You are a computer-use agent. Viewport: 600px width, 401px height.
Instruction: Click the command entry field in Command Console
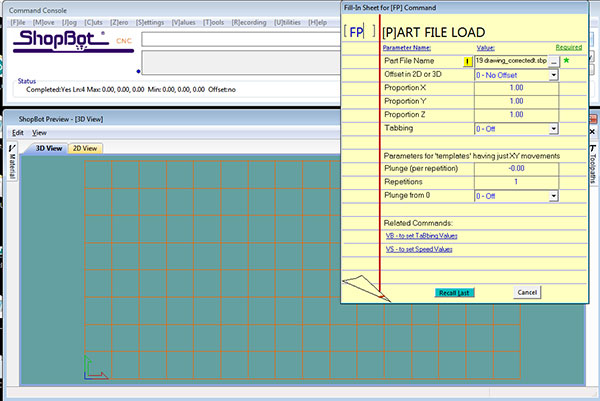point(241,39)
